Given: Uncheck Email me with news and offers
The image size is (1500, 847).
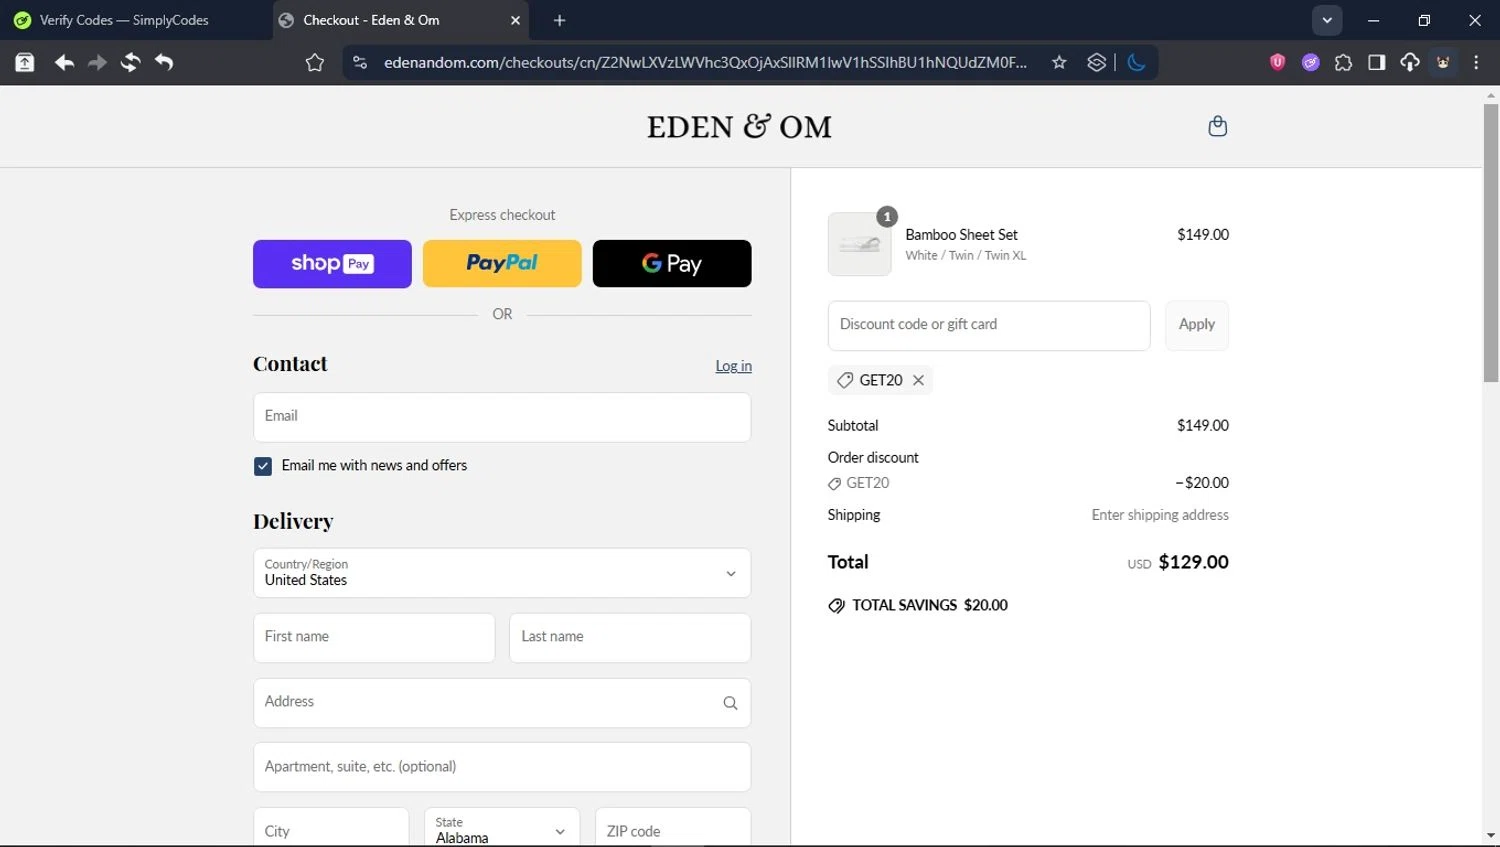Looking at the screenshot, I should (263, 466).
